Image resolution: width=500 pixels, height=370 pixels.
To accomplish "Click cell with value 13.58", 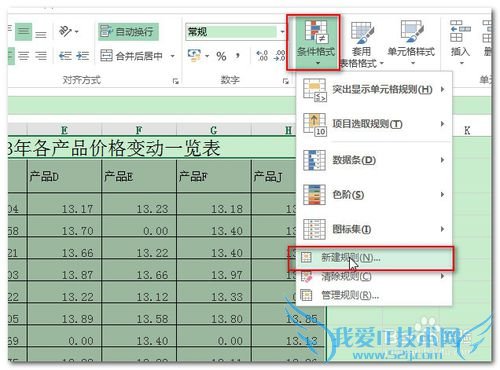I will coord(139,315).
